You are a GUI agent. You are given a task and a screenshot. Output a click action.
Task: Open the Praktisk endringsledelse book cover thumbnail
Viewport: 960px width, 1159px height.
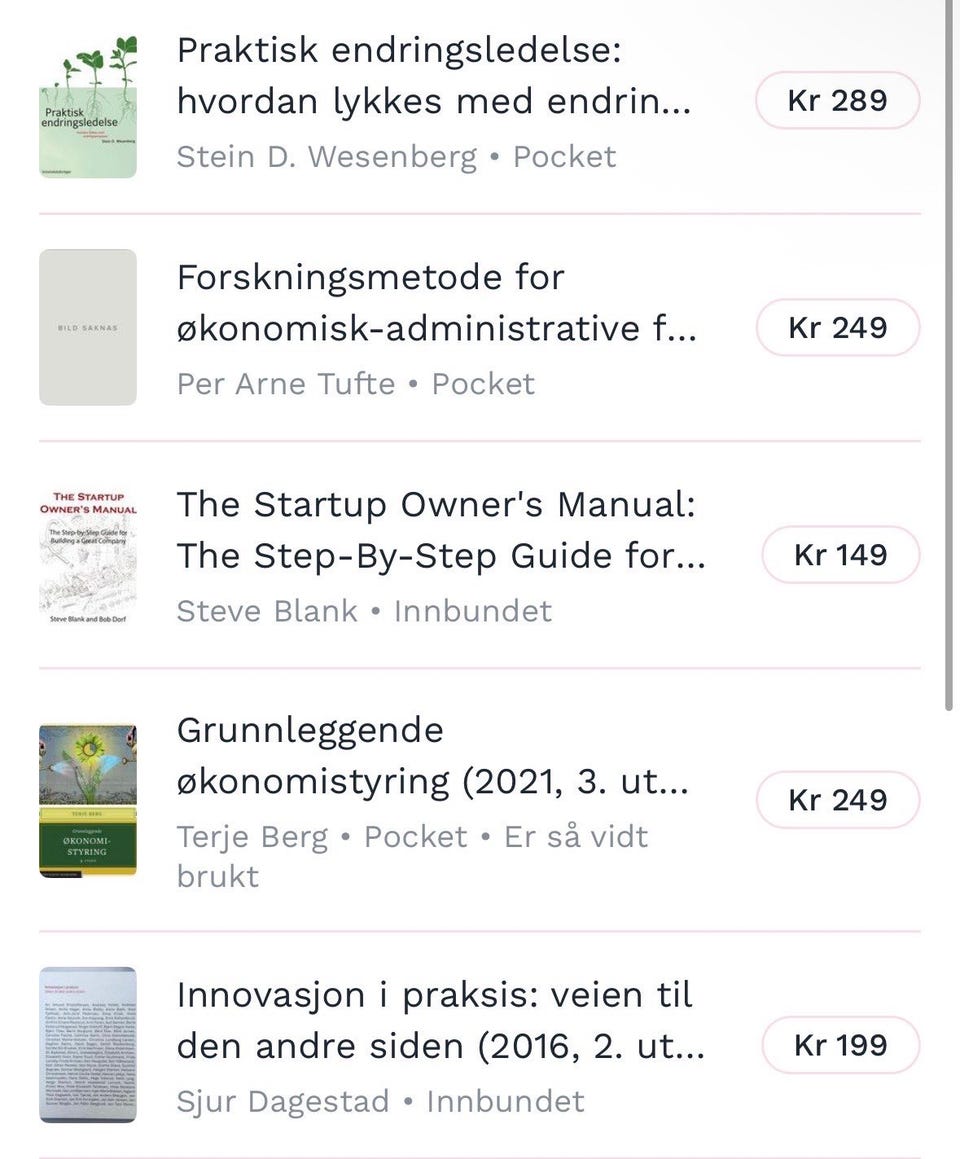(88, 106)
